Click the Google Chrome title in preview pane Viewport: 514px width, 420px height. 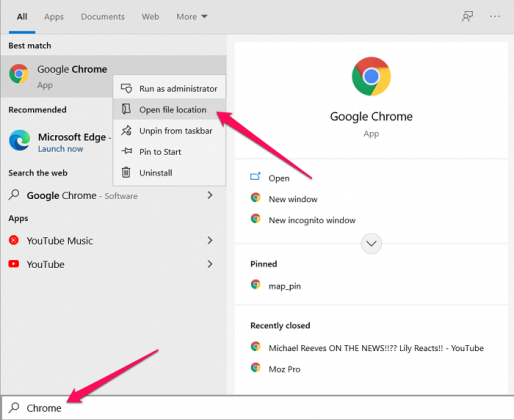click(371, 117)
